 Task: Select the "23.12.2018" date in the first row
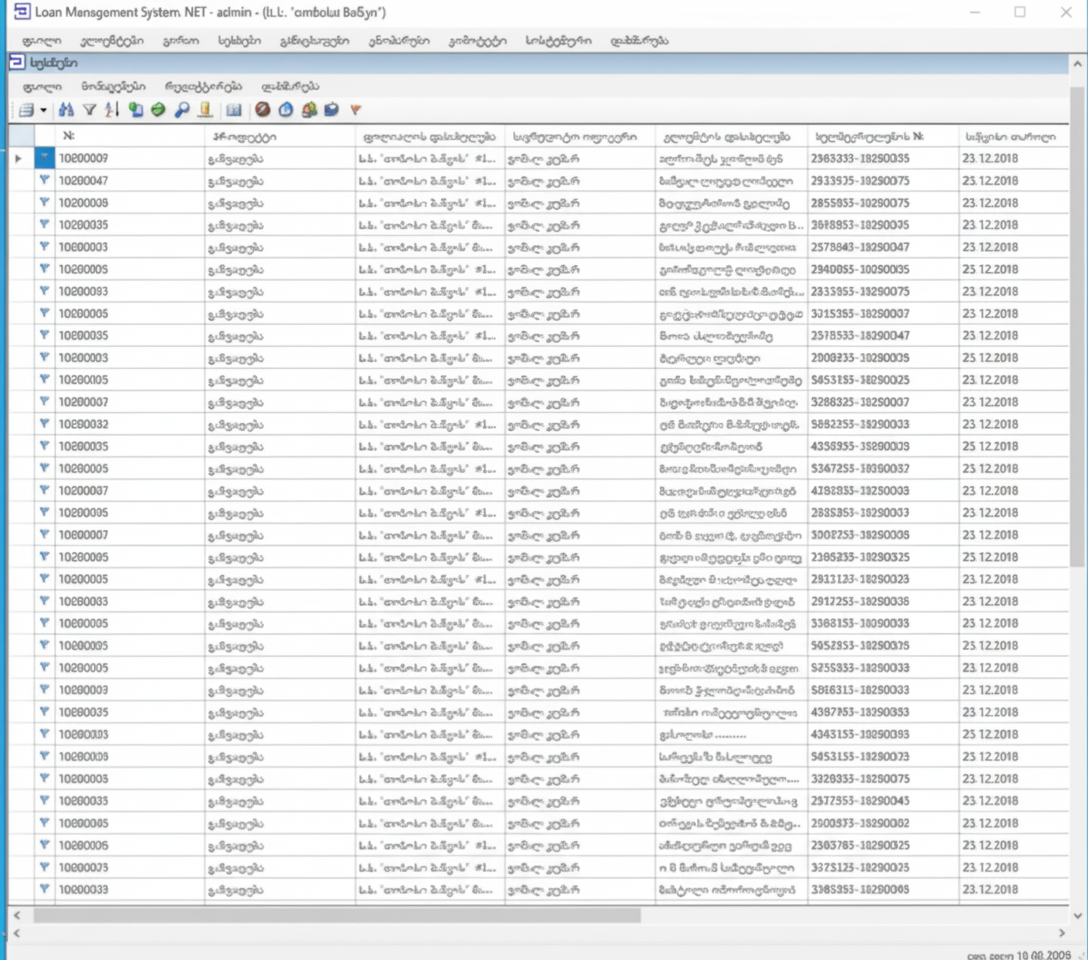pyautogui.click(x=989, y=158)
